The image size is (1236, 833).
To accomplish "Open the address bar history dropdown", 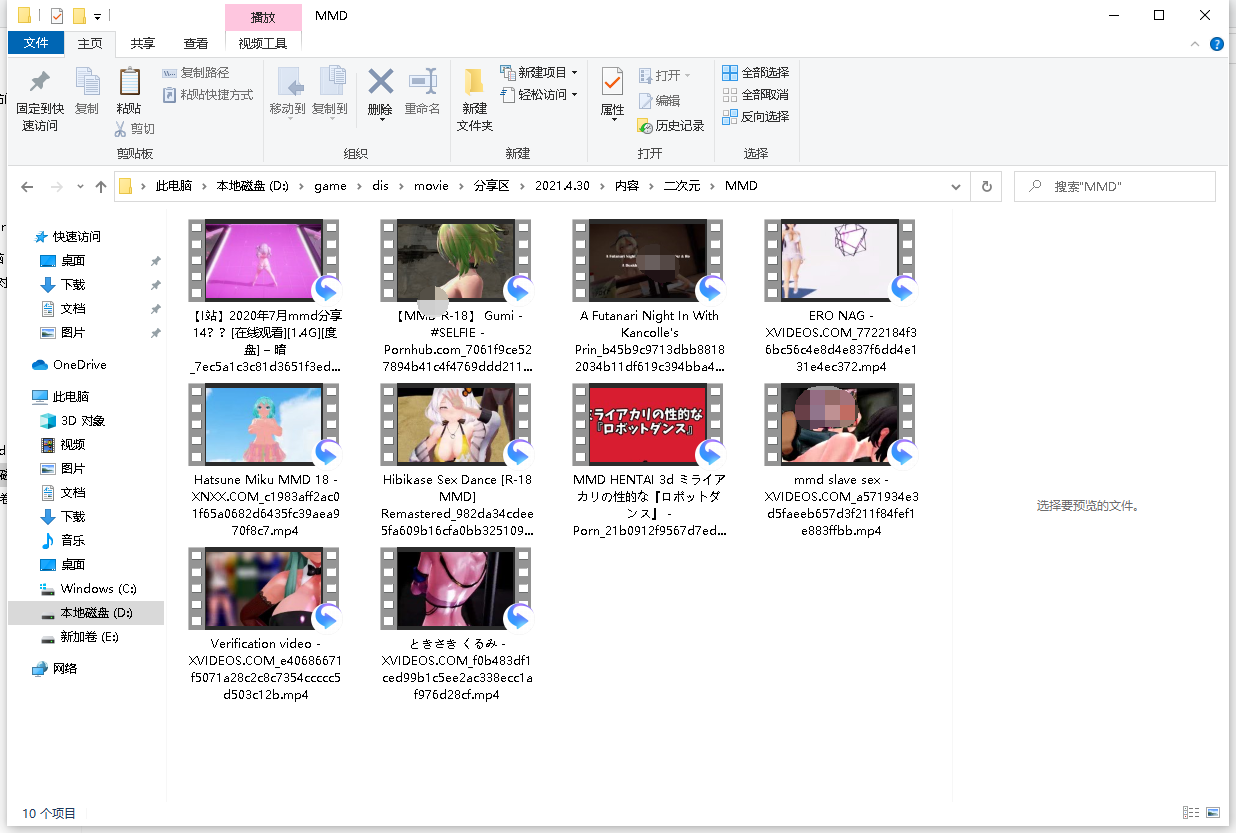I will click(956, 187).
